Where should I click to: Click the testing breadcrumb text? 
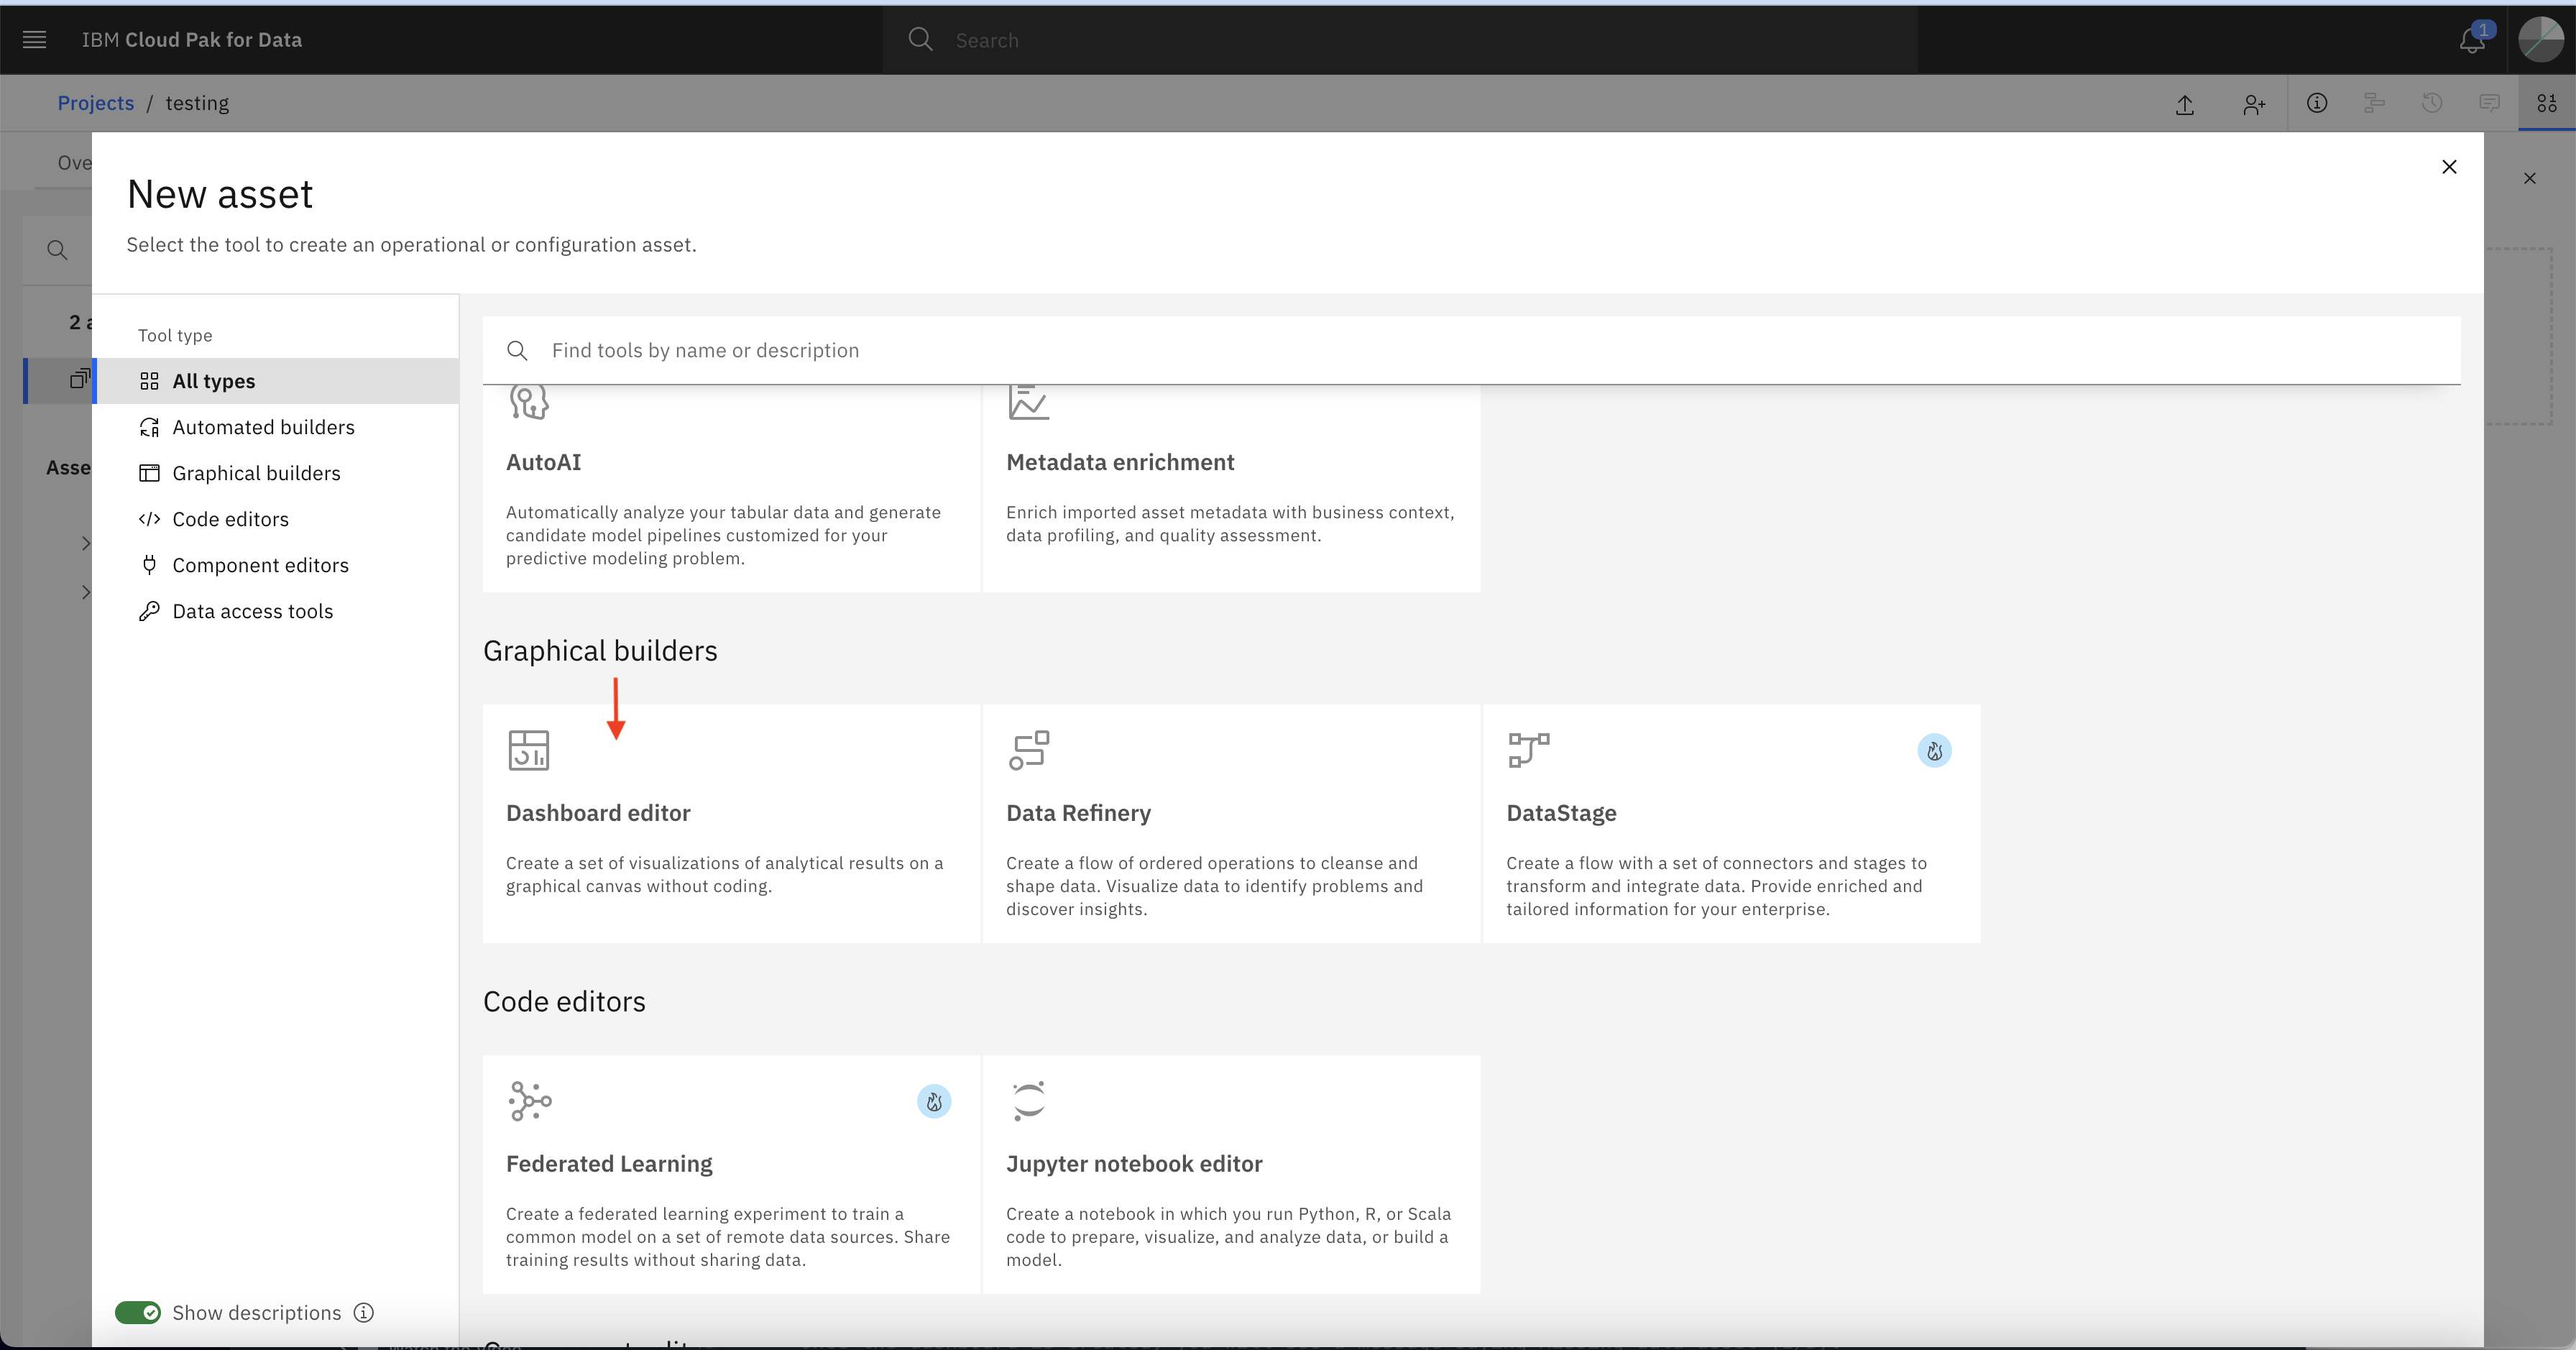click(197, 103)
